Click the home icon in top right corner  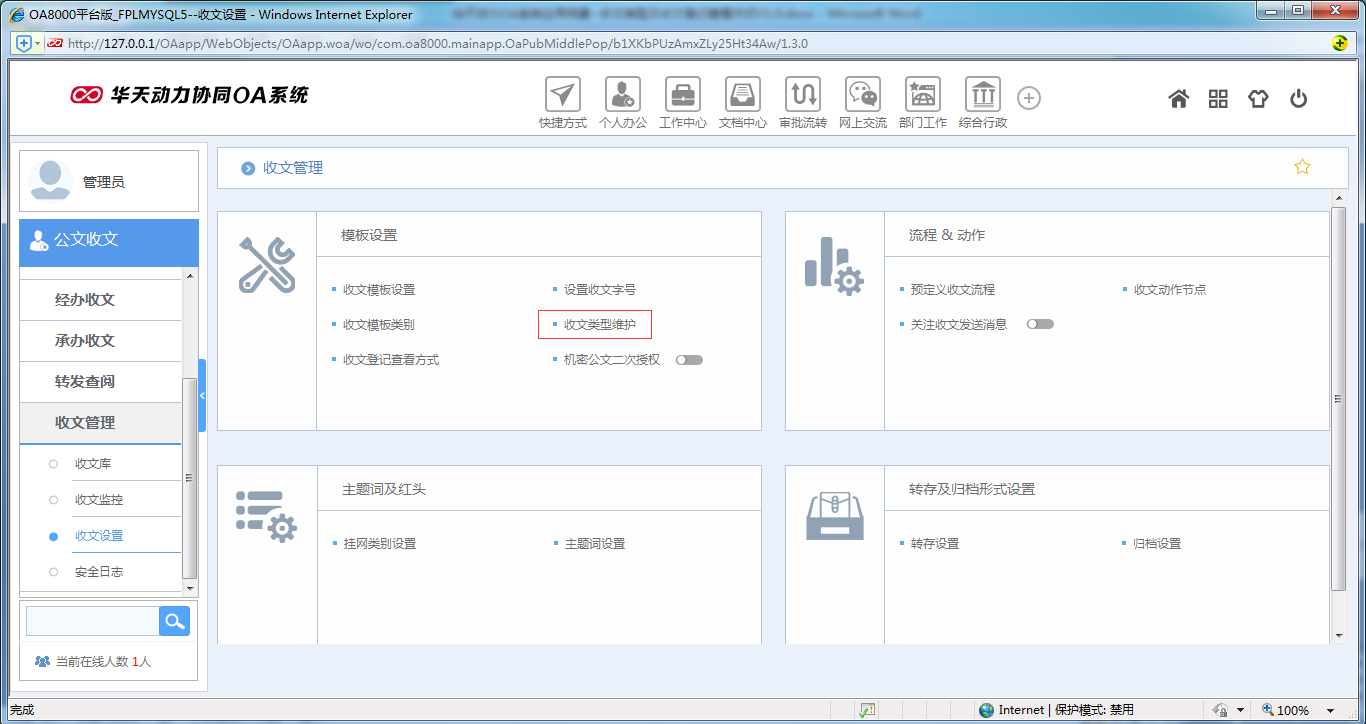click(1179, 98)
